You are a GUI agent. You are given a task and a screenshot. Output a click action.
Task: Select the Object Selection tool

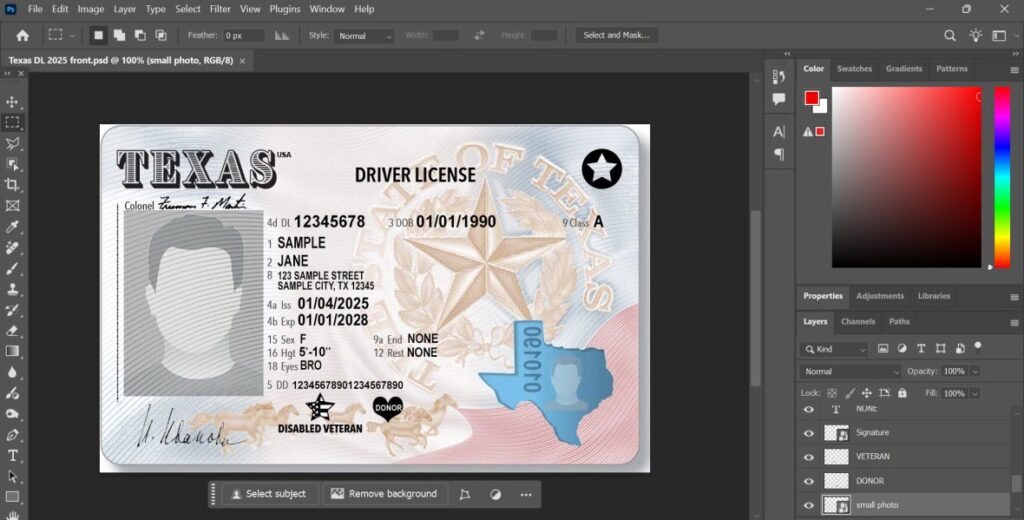pos(12,164)
